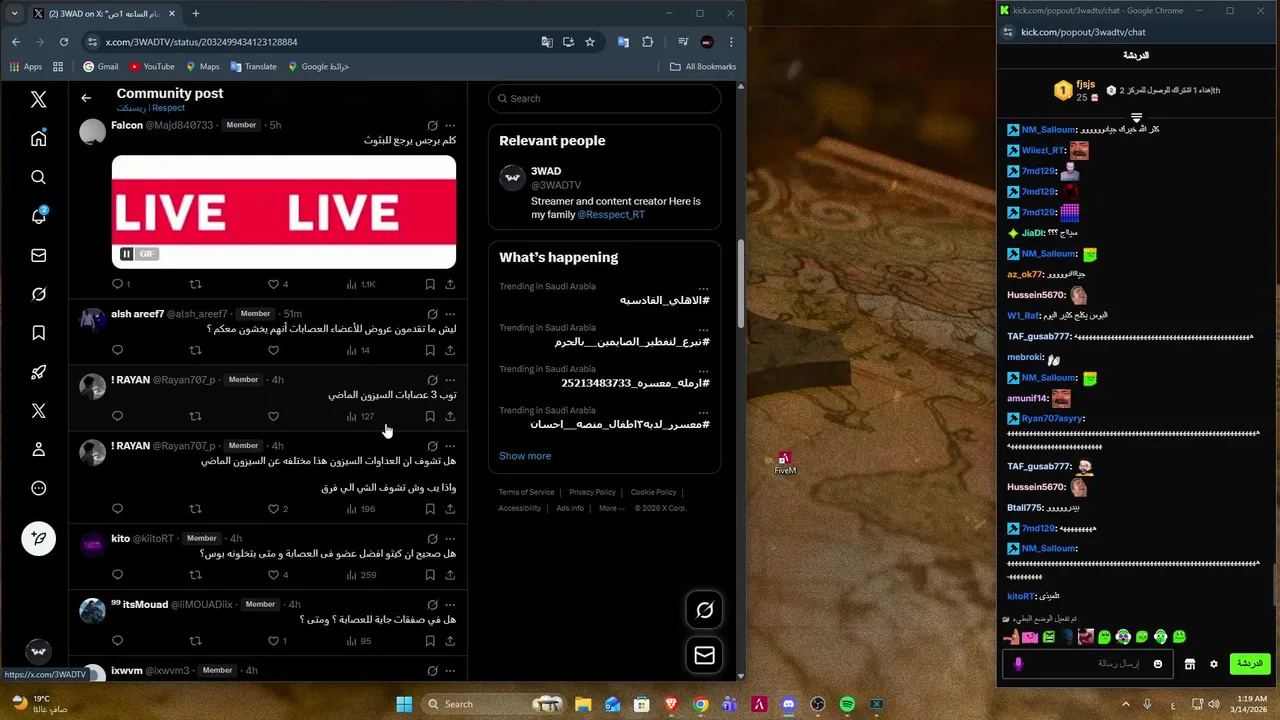
Task: Open the More circle in X sidebar
Action: point(38,488)
